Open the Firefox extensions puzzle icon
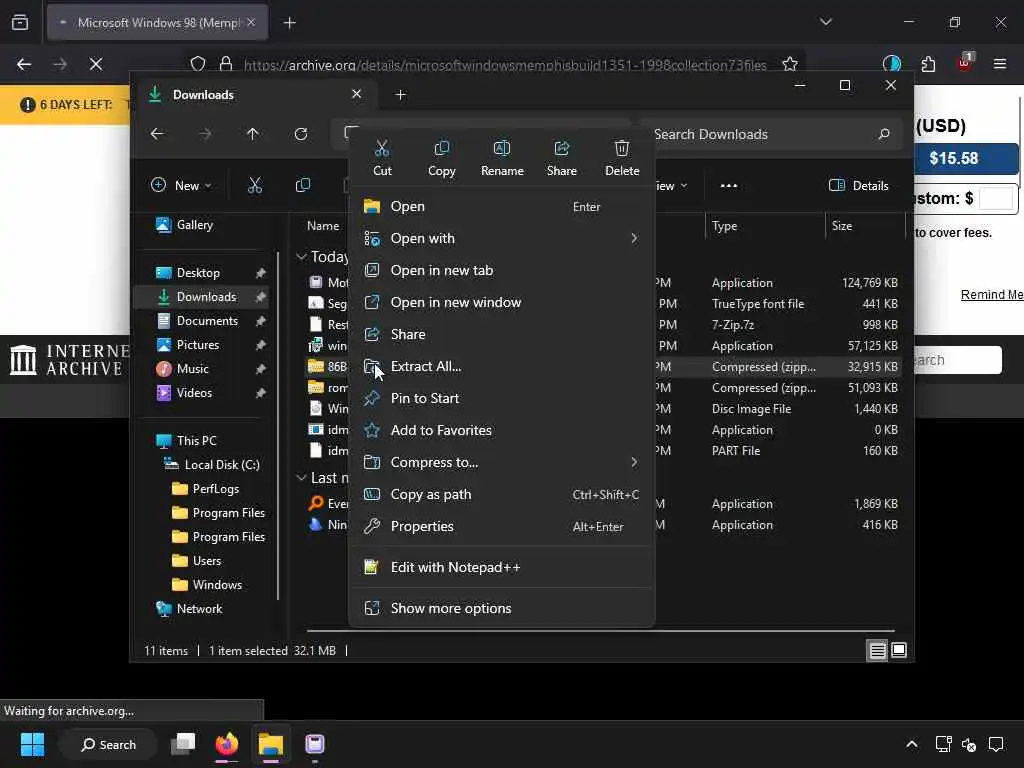Screen dimensions: 1024x768 (x=928, y=64)
